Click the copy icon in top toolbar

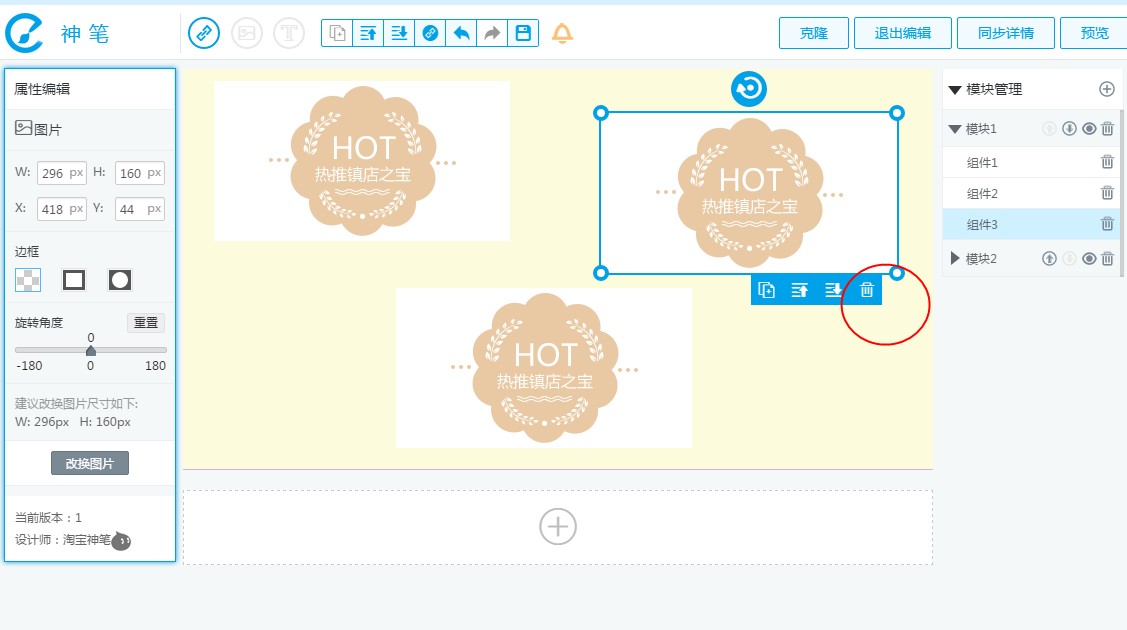338,33
